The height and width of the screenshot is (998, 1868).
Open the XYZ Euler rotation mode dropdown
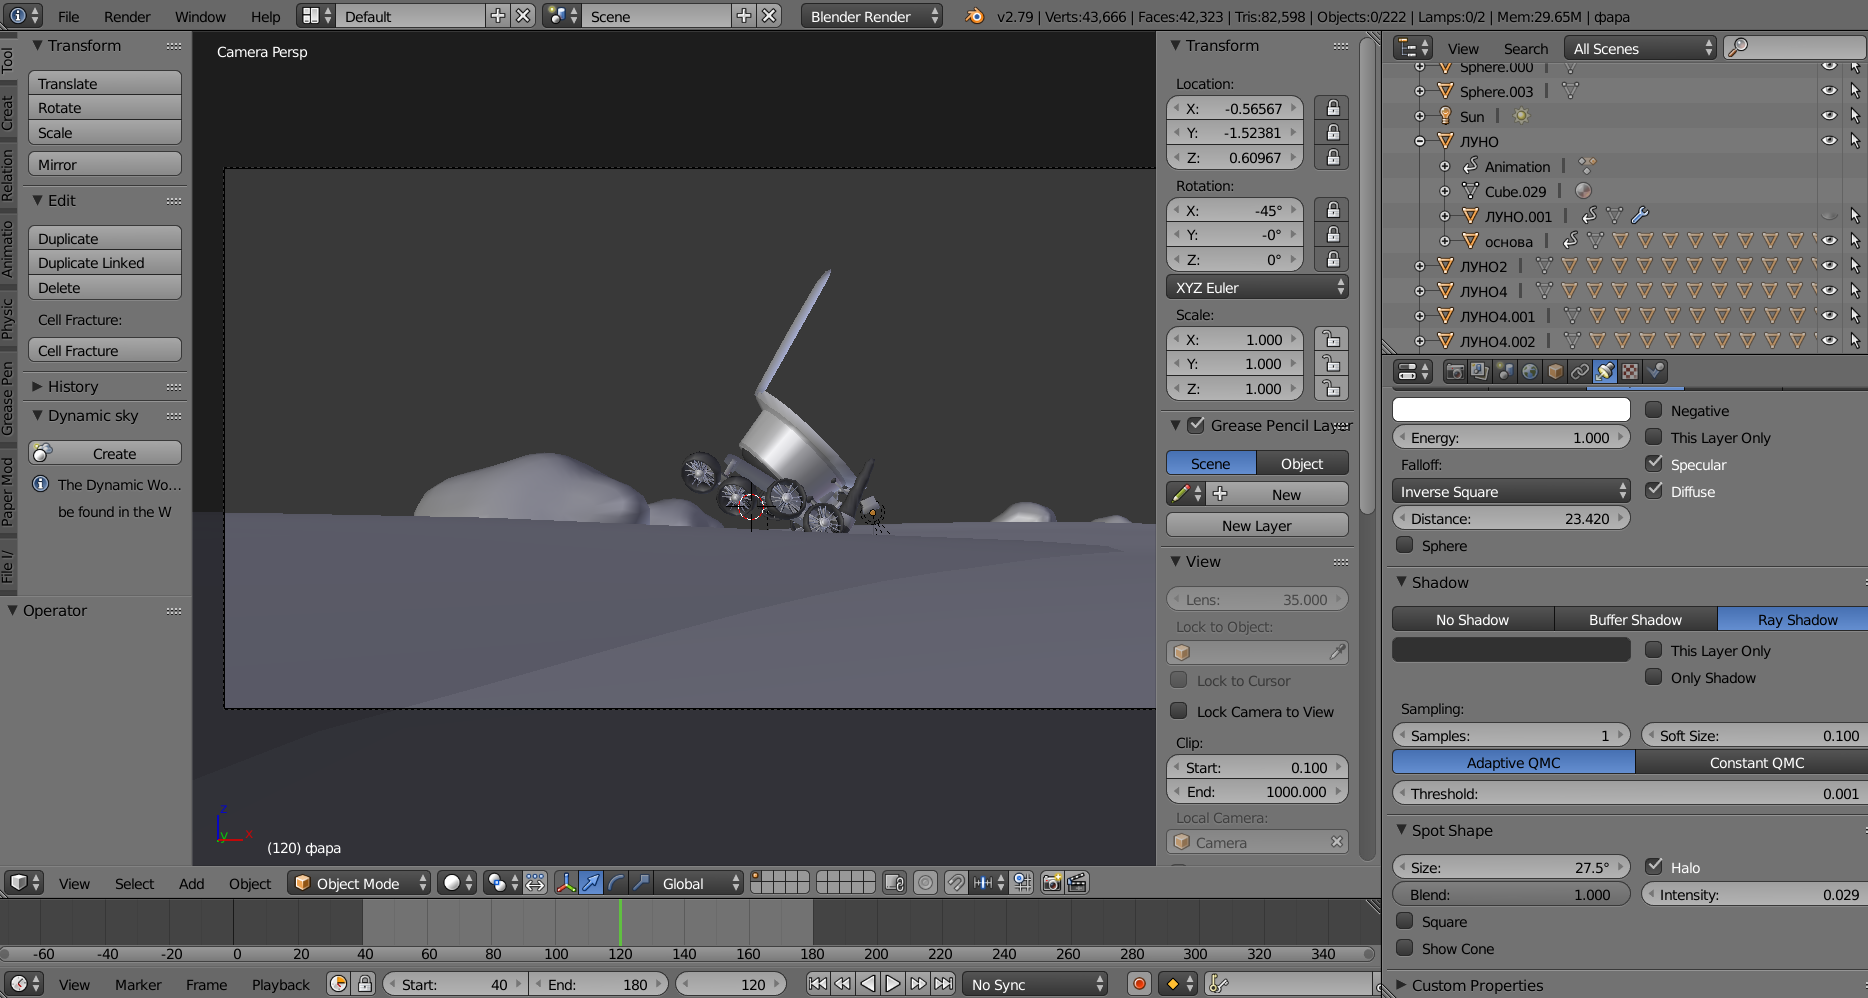pyautogui.click(x=1257, y=287)
